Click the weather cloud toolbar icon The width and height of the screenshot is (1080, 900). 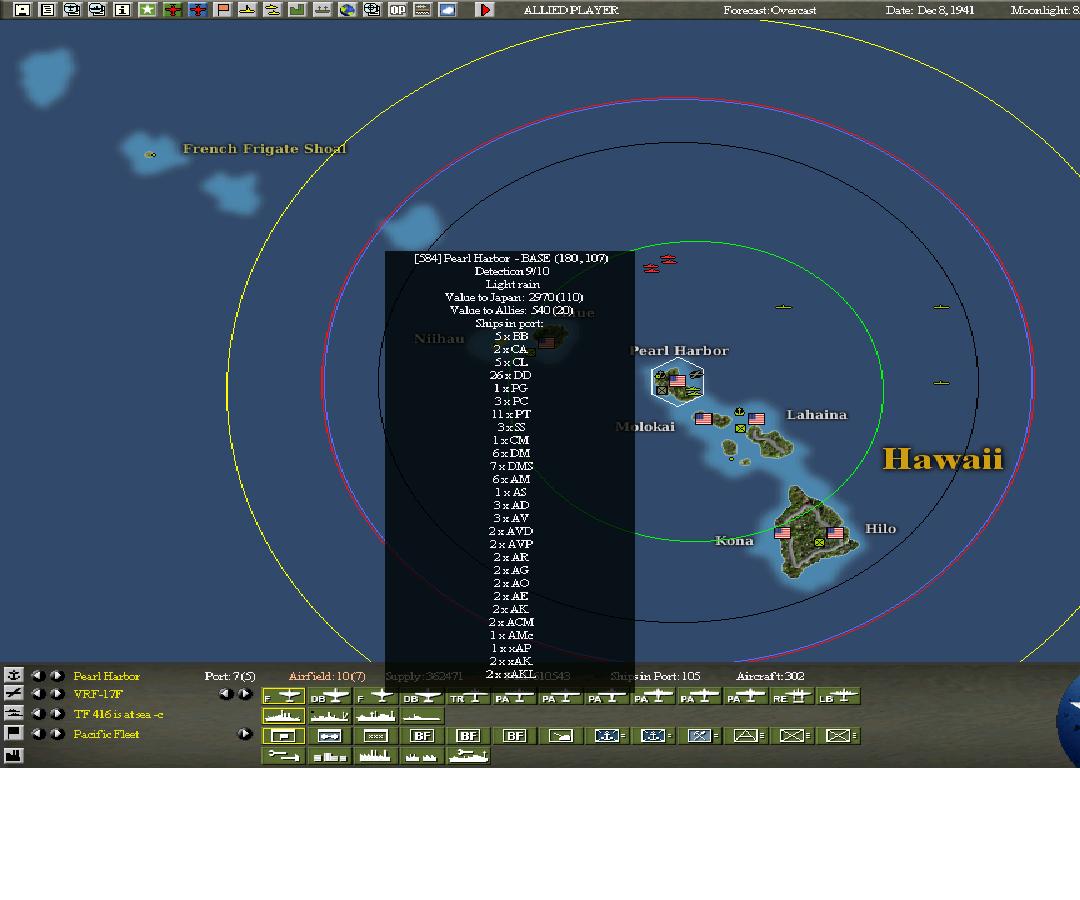pyautogui.click(x=448, y=10)
